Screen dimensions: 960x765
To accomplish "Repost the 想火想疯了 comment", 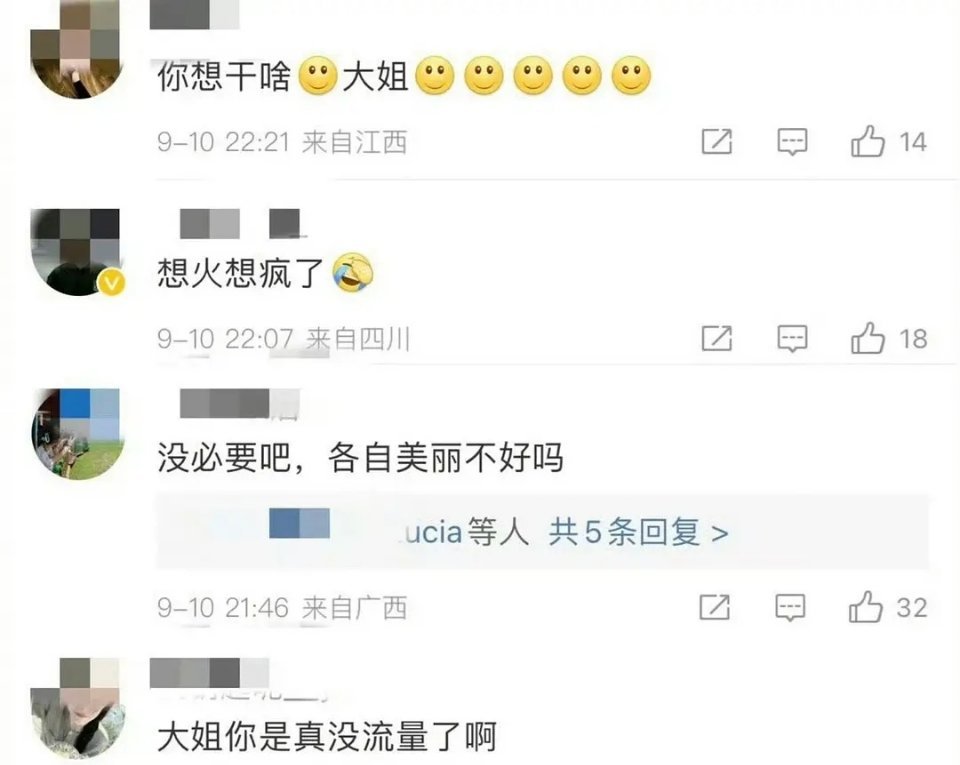I will coord(716,338).
